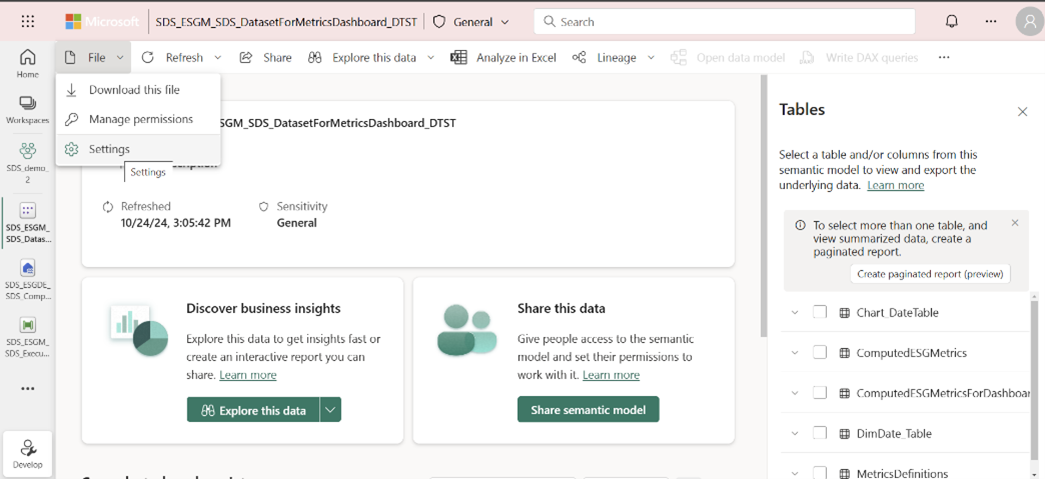Screen dimensions: 1045x479
Task: Click Explore this data toolbar item
Action: tap(362, 57)
